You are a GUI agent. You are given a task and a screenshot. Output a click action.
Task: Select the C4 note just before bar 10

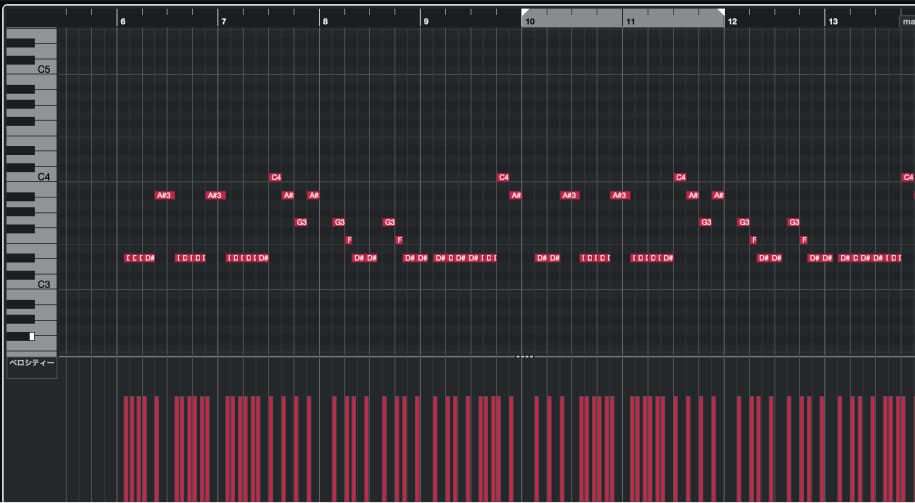503,177
